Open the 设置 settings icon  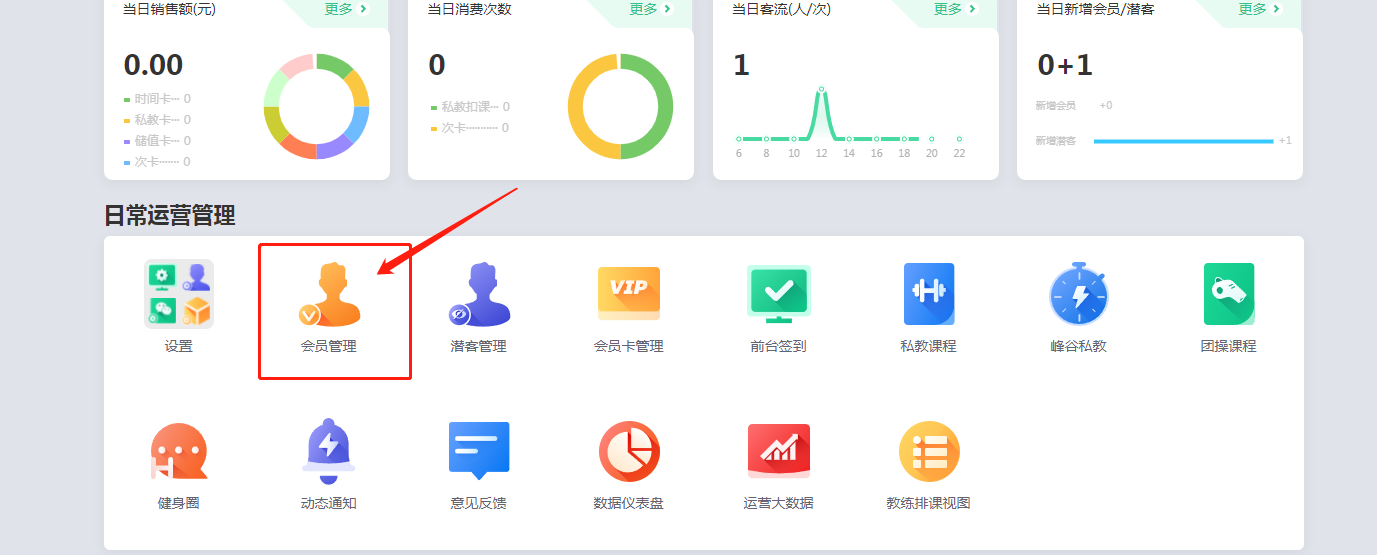coord(179,295)
